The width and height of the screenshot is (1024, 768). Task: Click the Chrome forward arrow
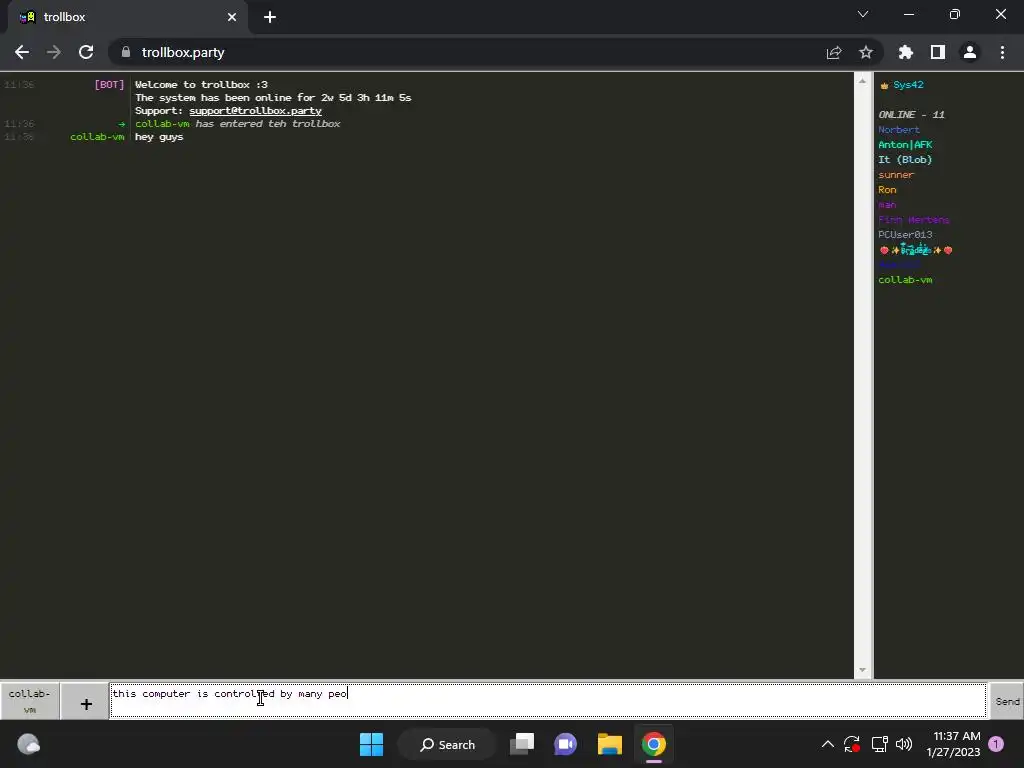pos(54,52)
